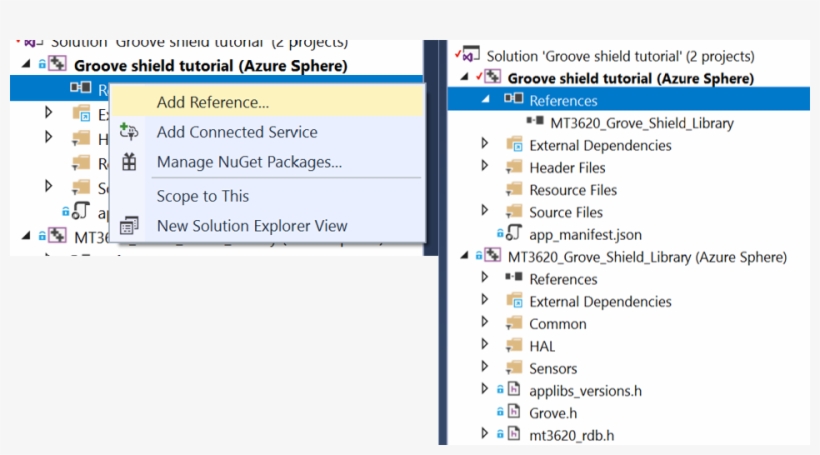820x455 pixels.
Task: Collapse Groove shield tutorial project in right panel
Action: [x=464, y=77]
